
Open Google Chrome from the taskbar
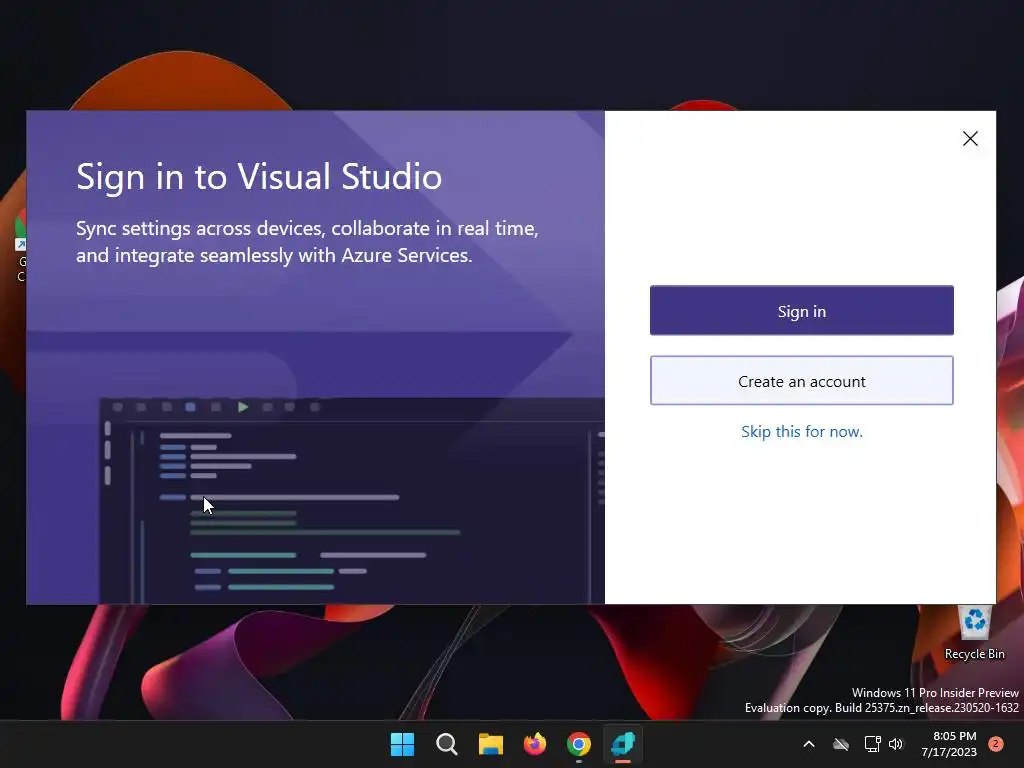(x=579, y=744)
